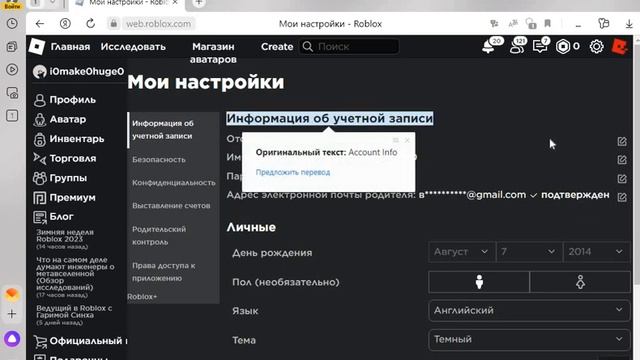Click the bookmark icon in the address bar
The height and width of the screenshot is (360, 640).
(x=547, y=24)
